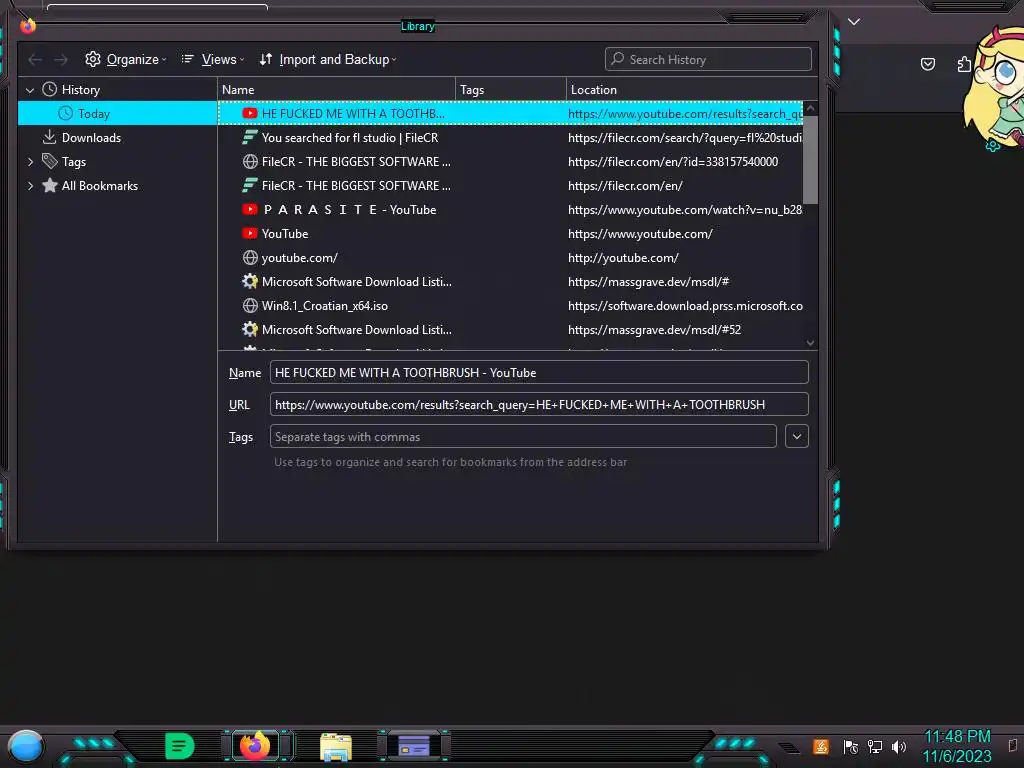Image resolution: width=1024 pixels, height=768 pixels.
Task: Open the Import and Backup menu
Action: coord(327,59)
